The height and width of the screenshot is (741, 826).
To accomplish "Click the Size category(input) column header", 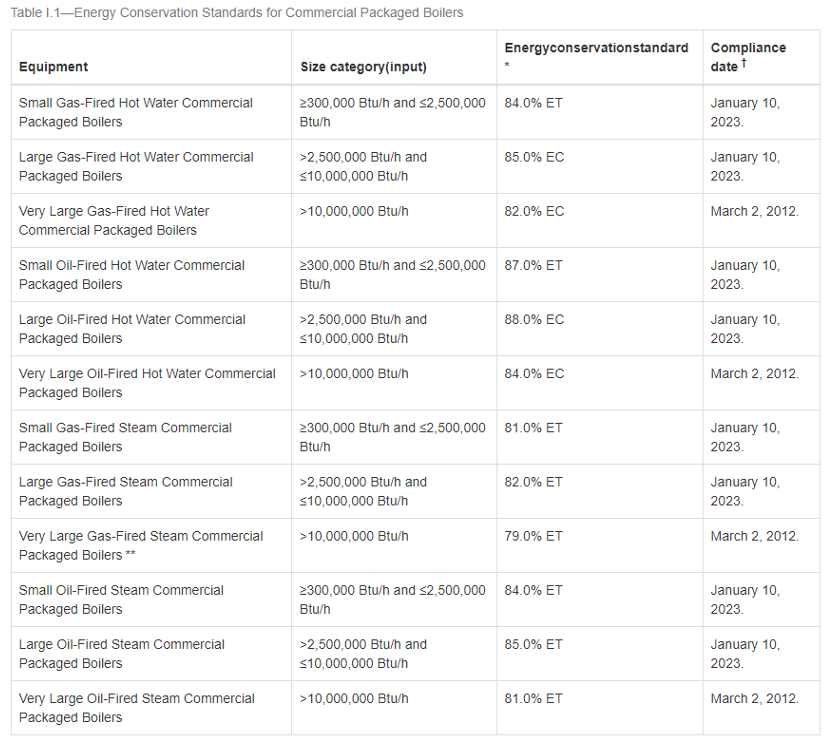I will tap(363, 67).
